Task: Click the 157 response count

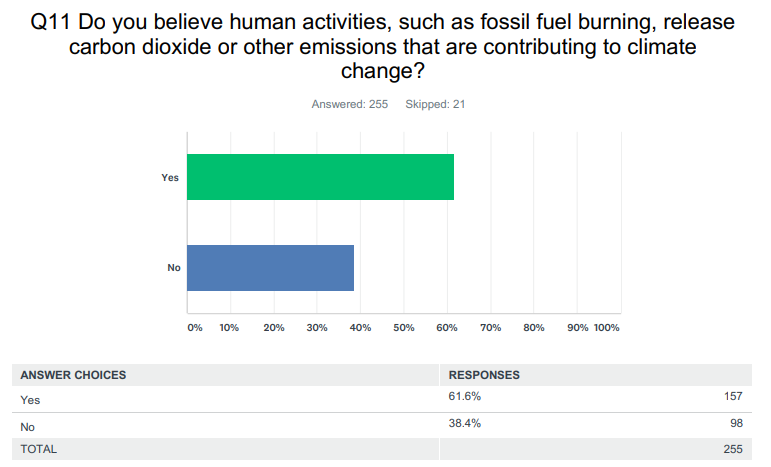Action: point(732,397)
